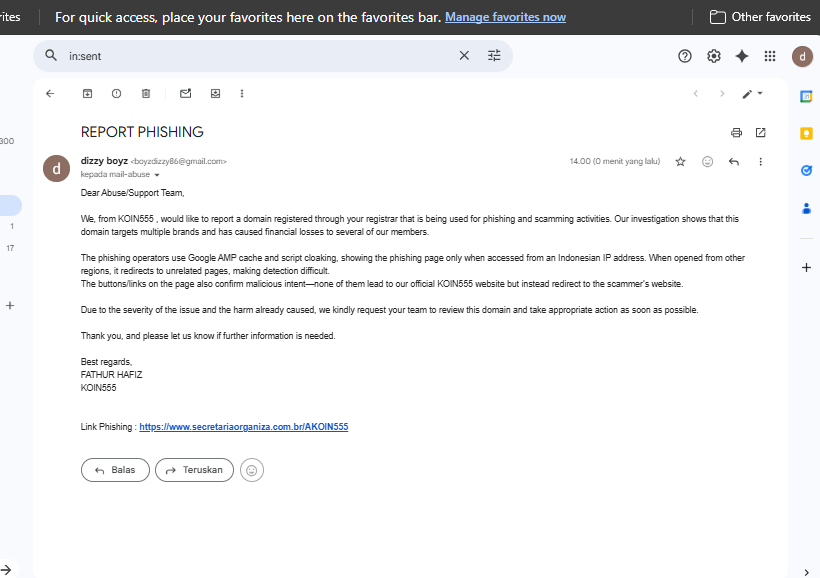This screenshot has width=820, height=578.
Task: Print the whole conversation
Action: [737, 132]
